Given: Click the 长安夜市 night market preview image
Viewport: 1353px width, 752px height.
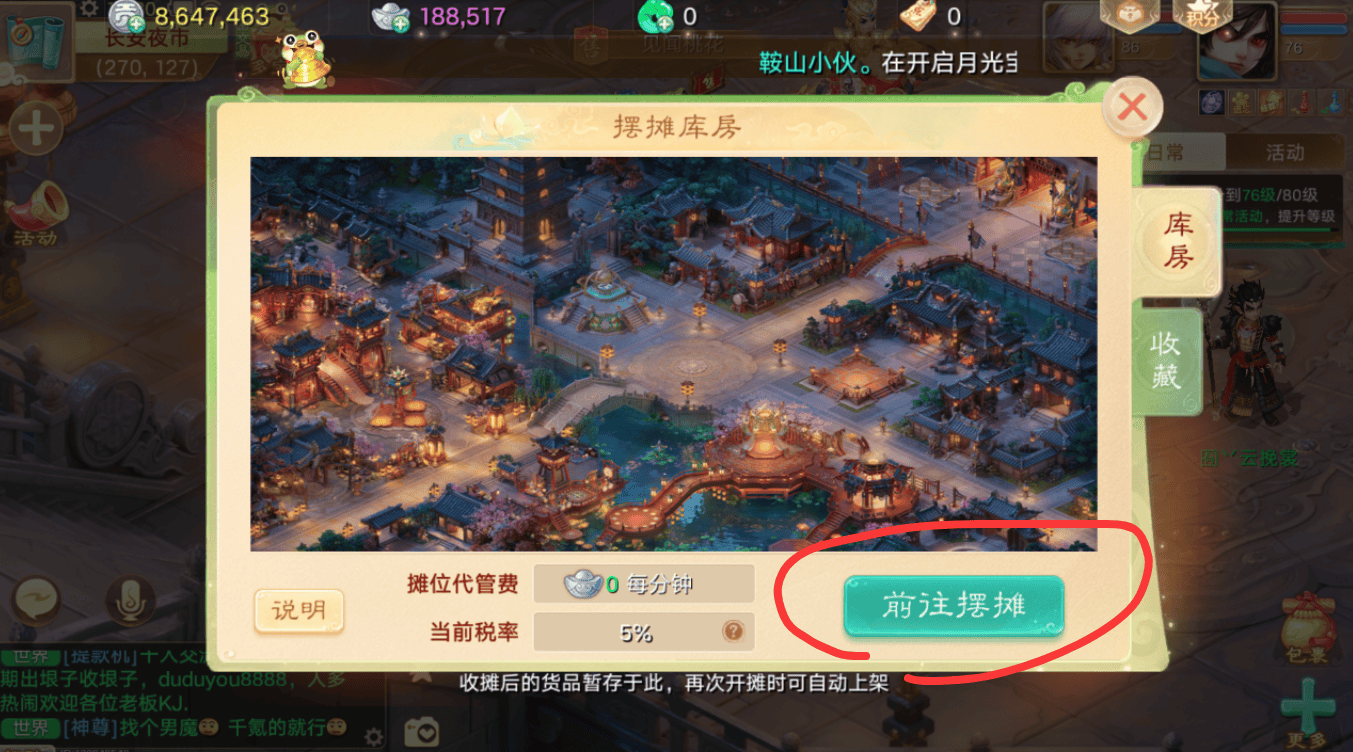Looking at the screenshot, I should 673,353.
